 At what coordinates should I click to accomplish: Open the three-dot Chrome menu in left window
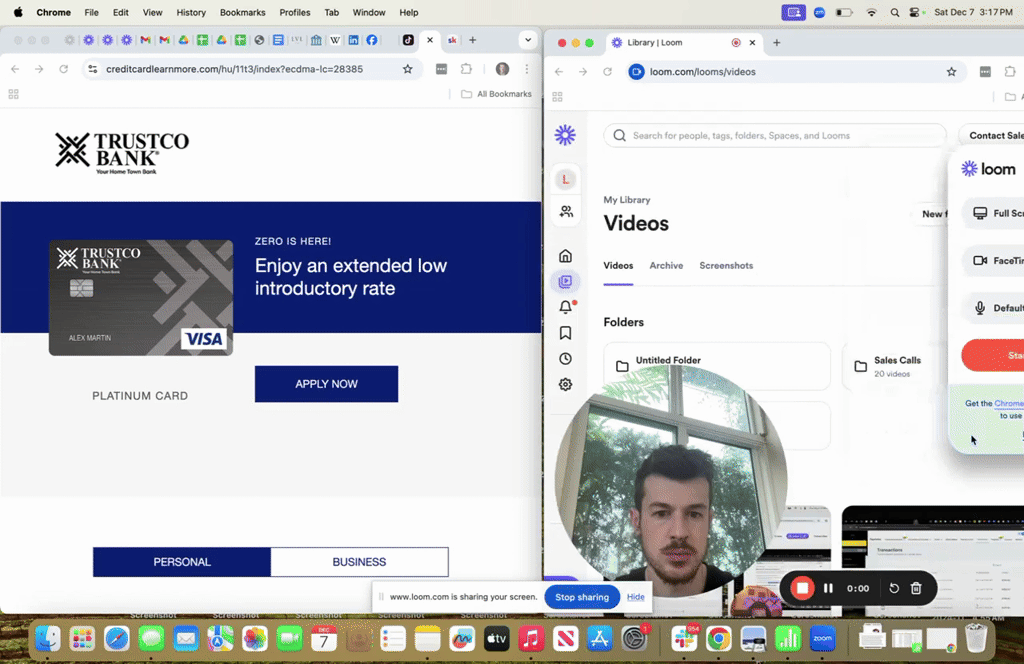coord(526,69)
